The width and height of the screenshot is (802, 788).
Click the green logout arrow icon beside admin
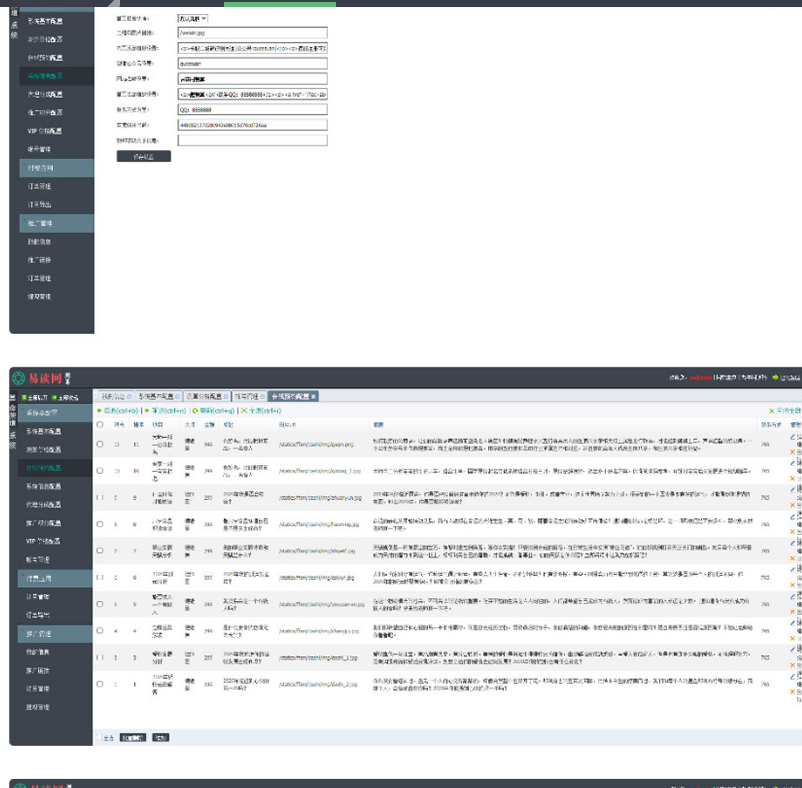(x=774, y=378)
